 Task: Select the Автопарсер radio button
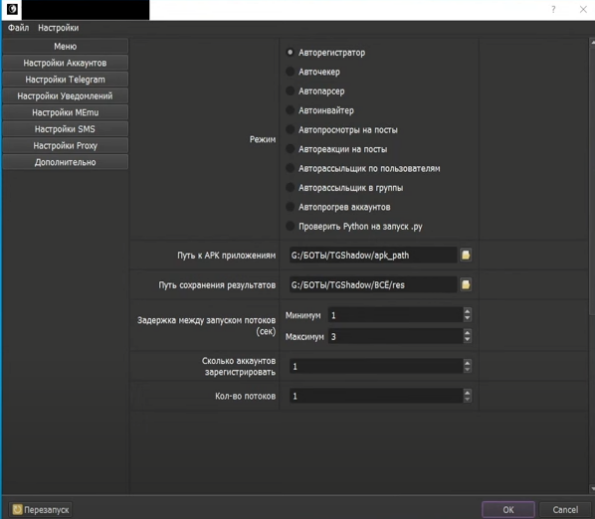pyautogui.click(x=290, y=91)
